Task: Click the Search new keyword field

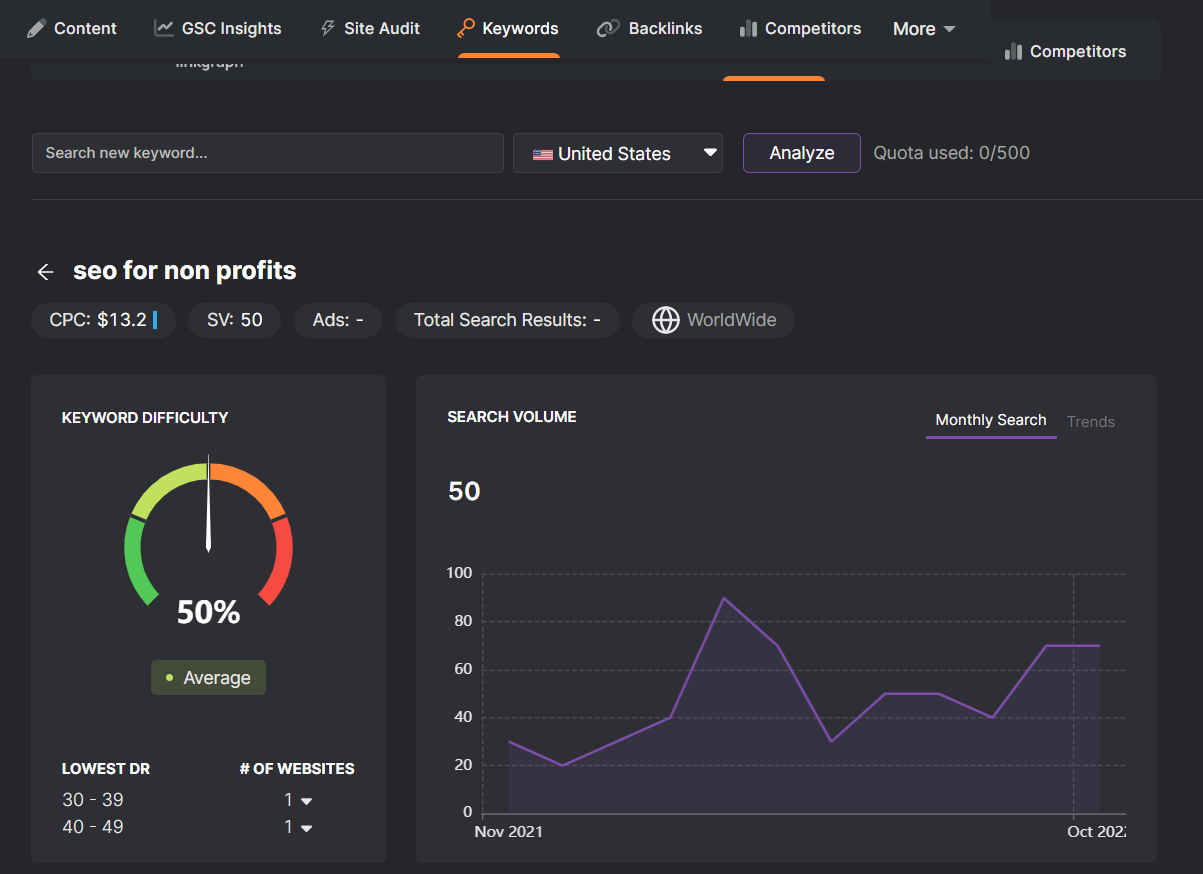Action: click(x=268, y=153)
